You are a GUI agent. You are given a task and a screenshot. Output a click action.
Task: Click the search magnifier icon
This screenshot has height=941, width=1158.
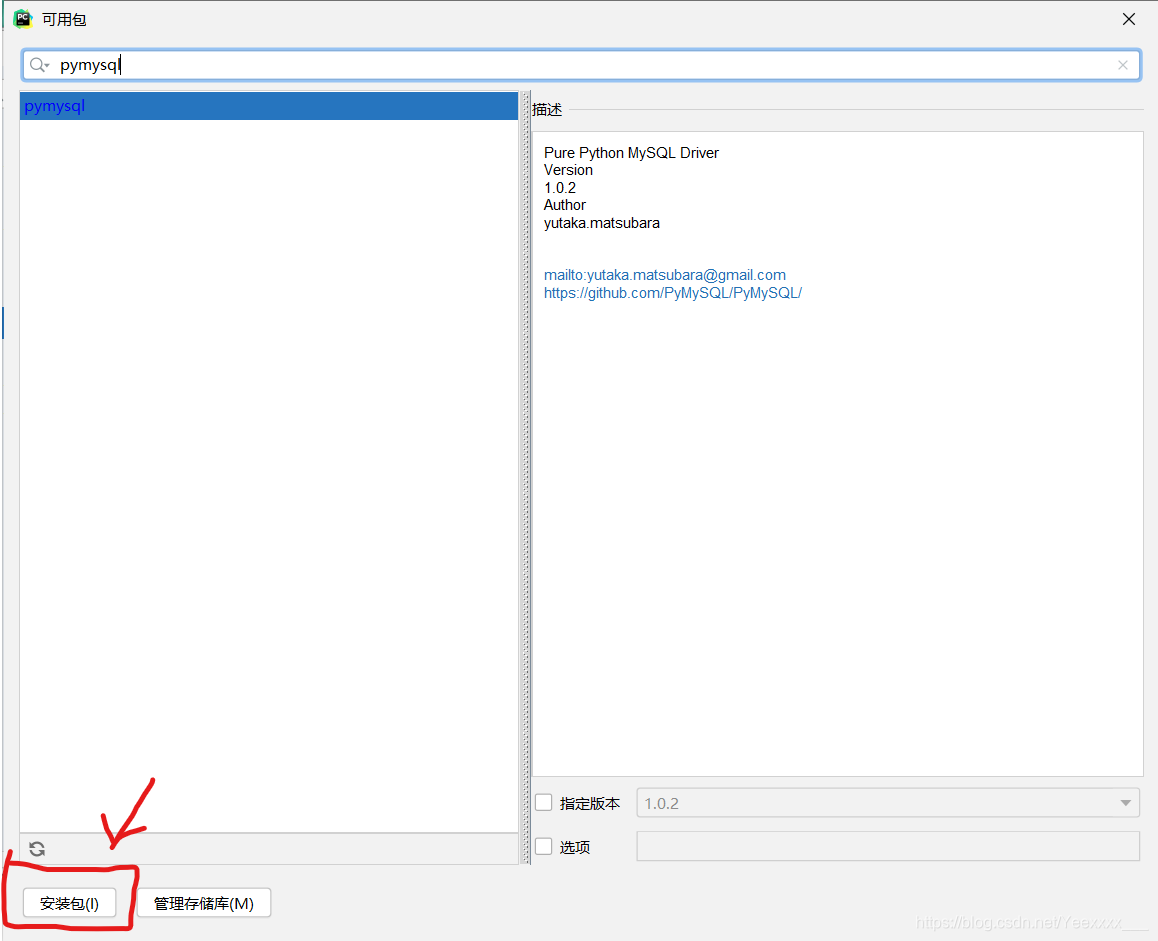tap(38, 65)
